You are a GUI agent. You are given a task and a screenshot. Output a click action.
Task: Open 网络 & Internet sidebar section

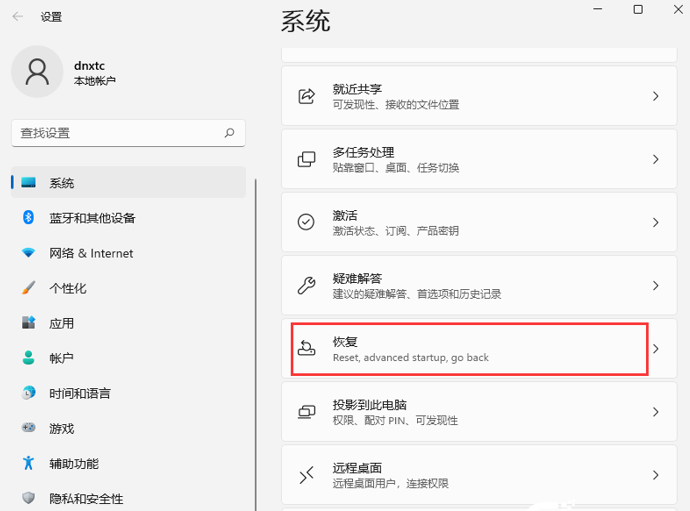pos(91,253)
